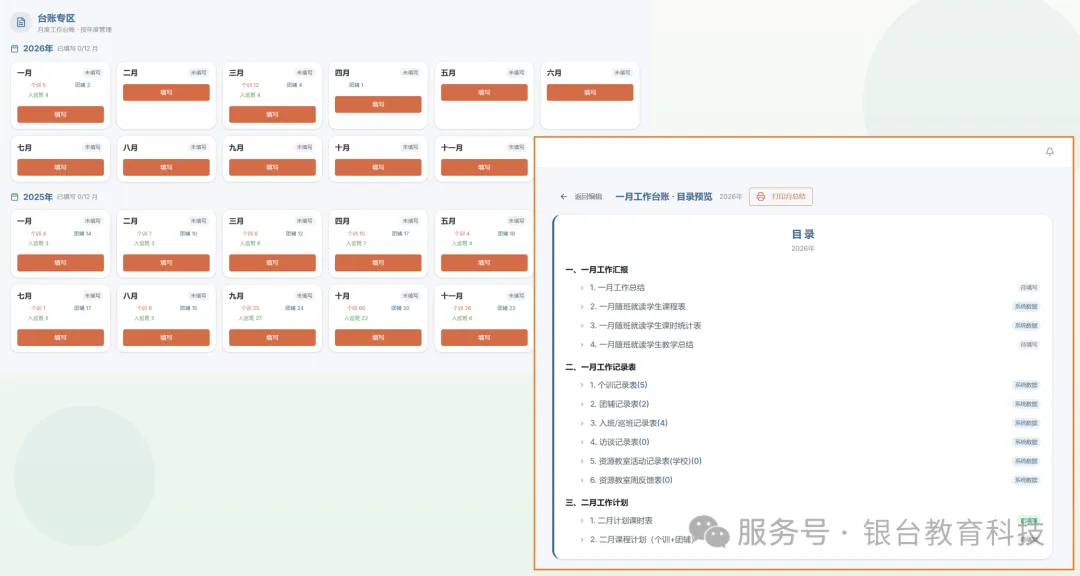This screenshot has width=1080, height=576.
Task: Click 团辅 2 stat on 2026 一月 card
Action: pyautogui.click(x=83, y=85)
